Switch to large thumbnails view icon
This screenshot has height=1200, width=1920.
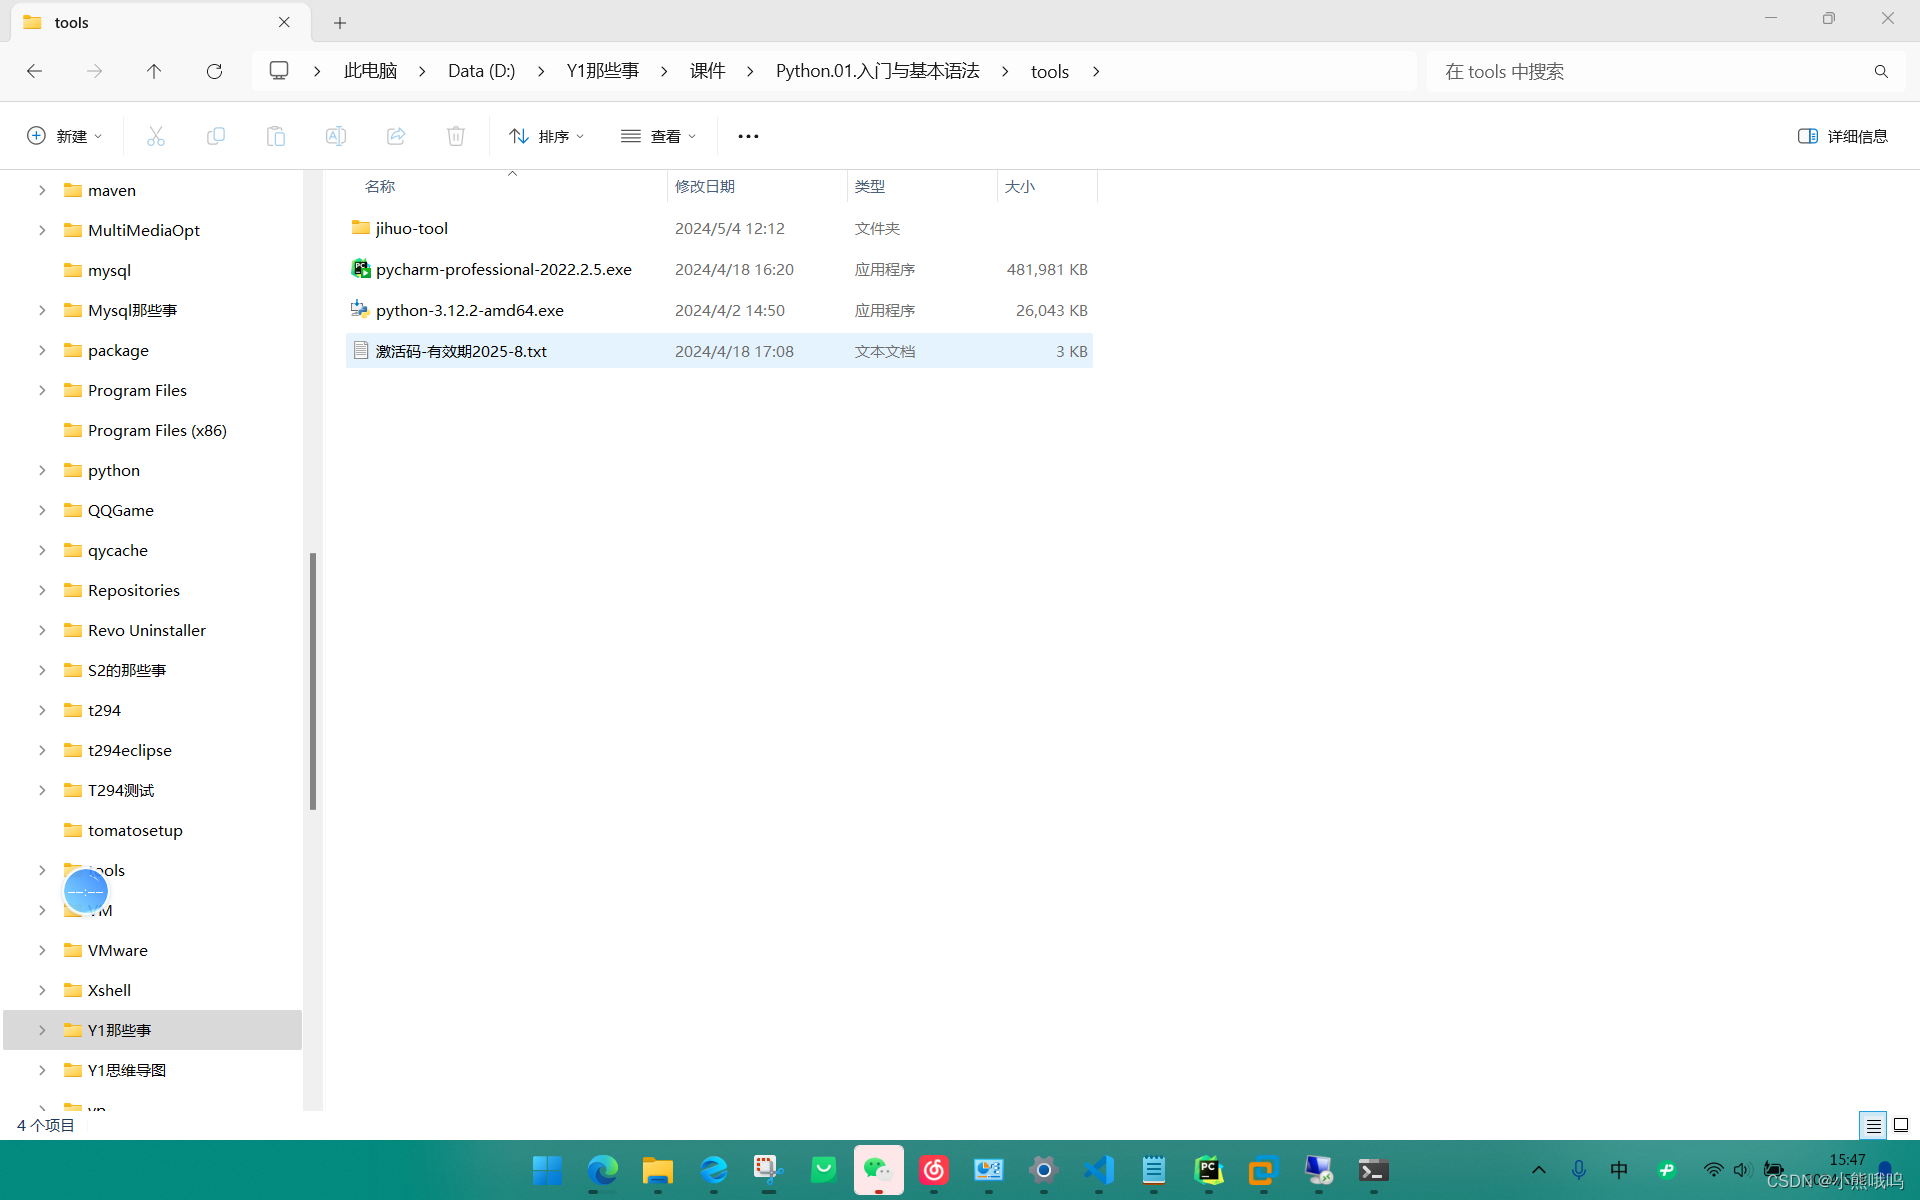(1901, 1125)
